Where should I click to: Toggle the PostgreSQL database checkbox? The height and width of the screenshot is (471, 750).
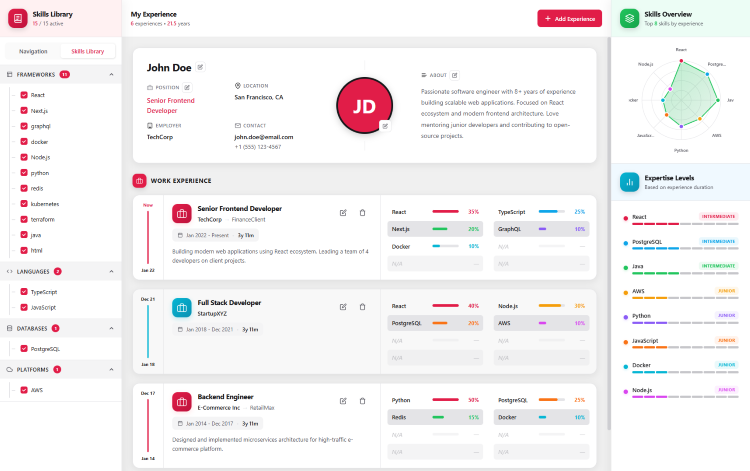click(x=24, y=349)
